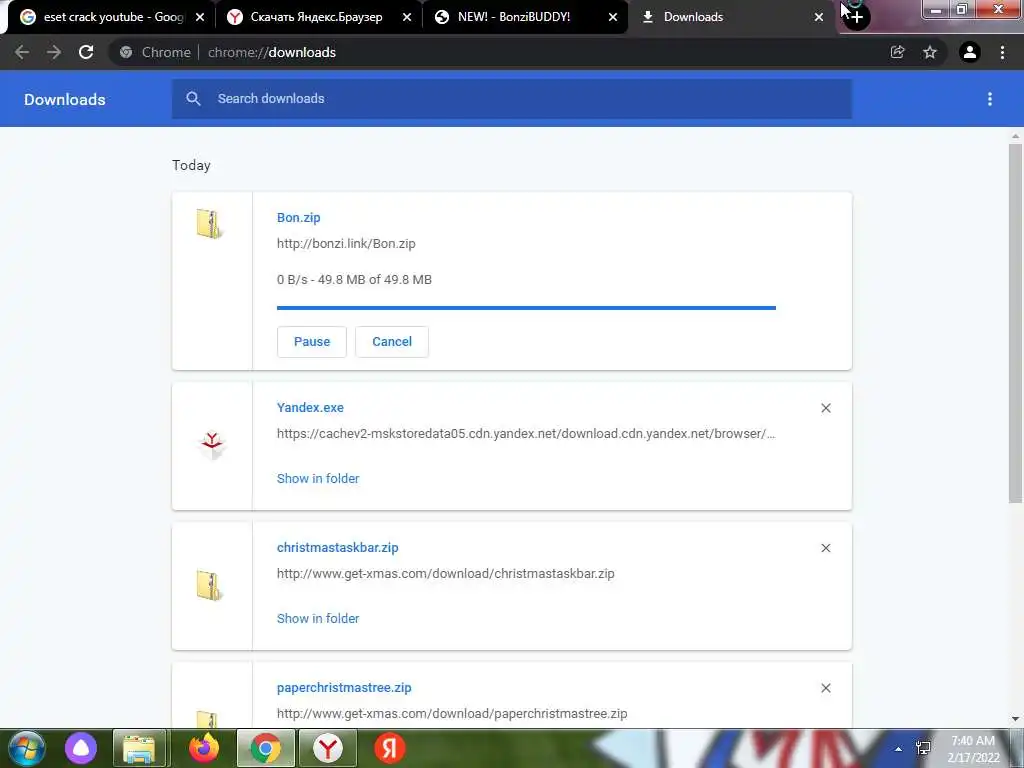This screenshot has width=1024, height=768.
Task: Click the Today date heading
Action: pos(191,165)
